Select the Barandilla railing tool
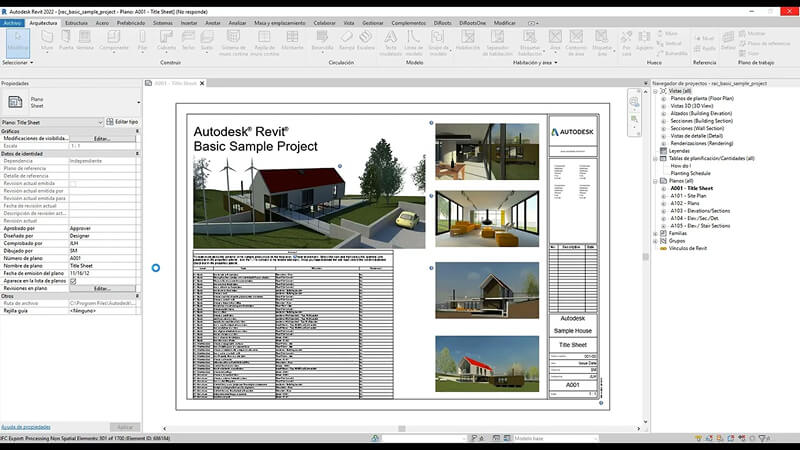 [322, 41]
